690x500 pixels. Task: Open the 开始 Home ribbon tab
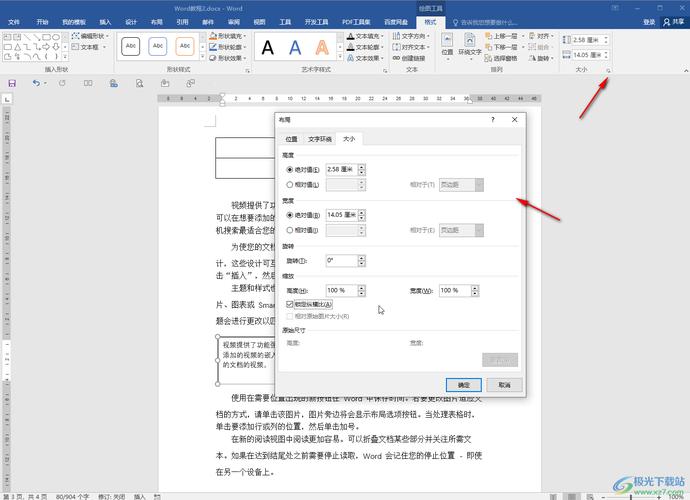[42, 22]
